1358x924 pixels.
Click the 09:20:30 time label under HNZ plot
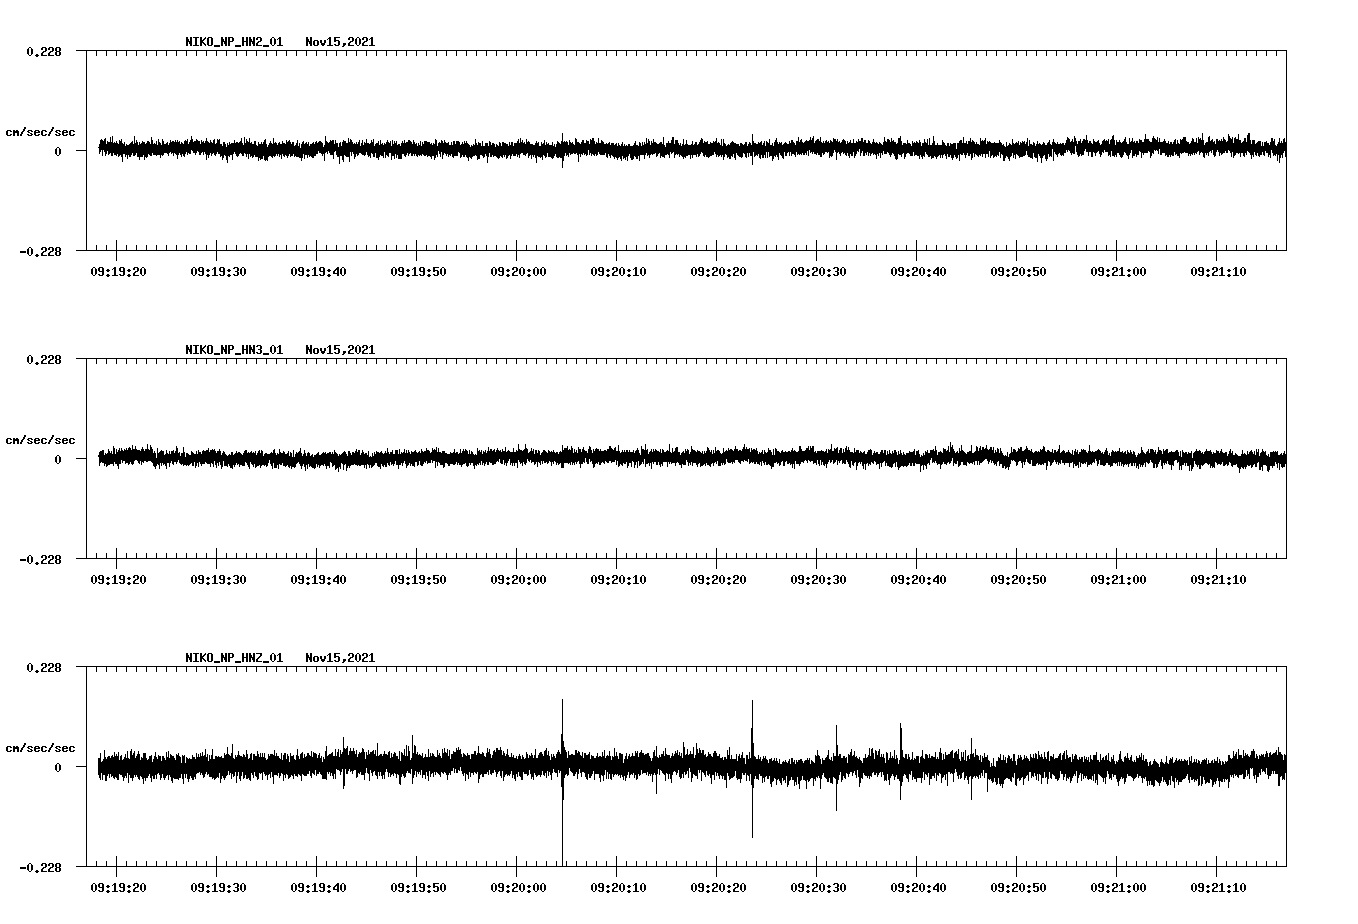pos(818,887)
